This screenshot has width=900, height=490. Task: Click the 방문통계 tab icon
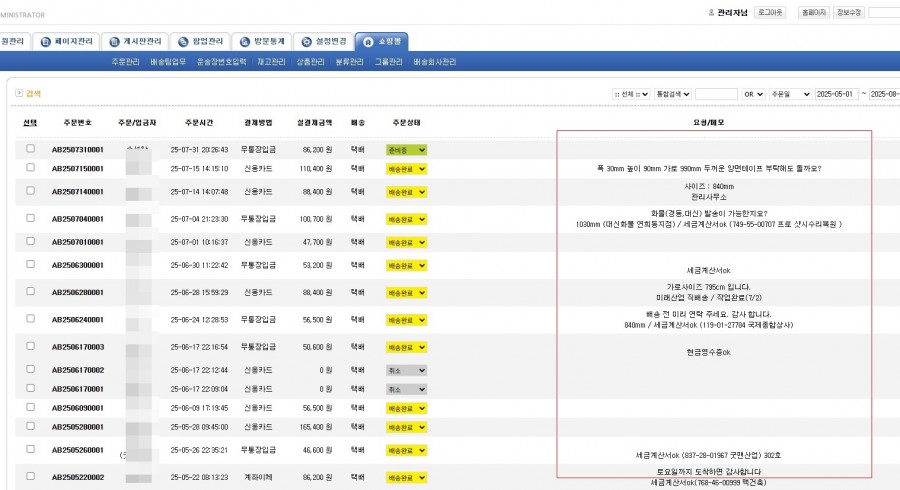click(246, 42)
